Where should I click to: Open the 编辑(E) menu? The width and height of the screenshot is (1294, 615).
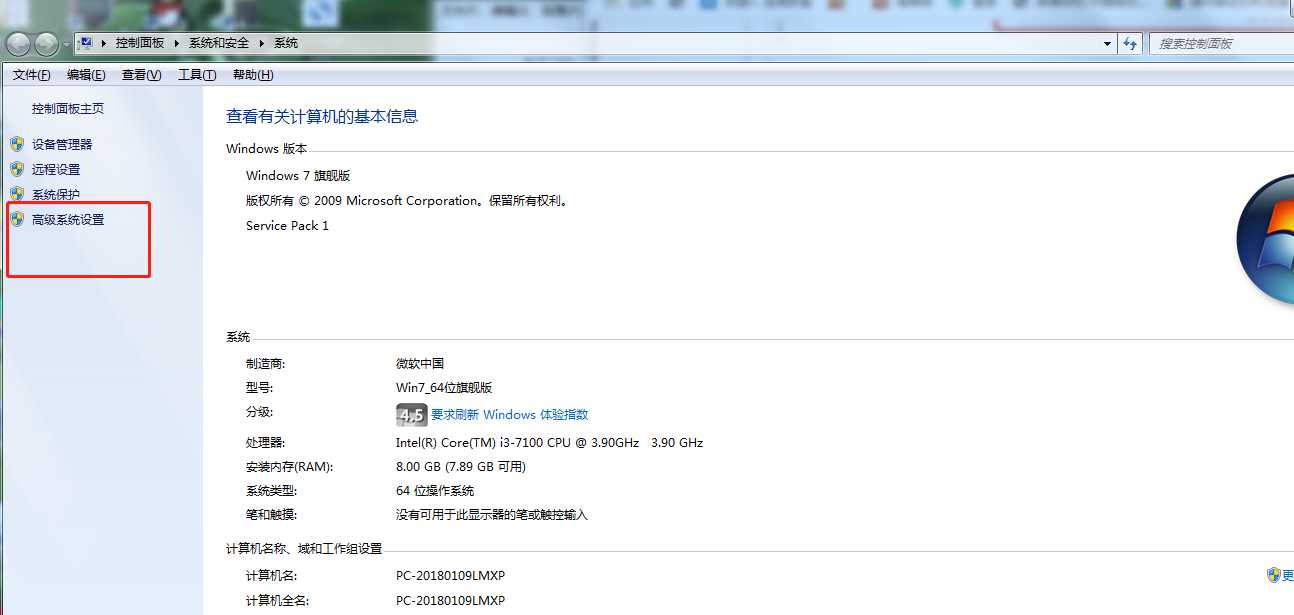(x=86, y=75)
